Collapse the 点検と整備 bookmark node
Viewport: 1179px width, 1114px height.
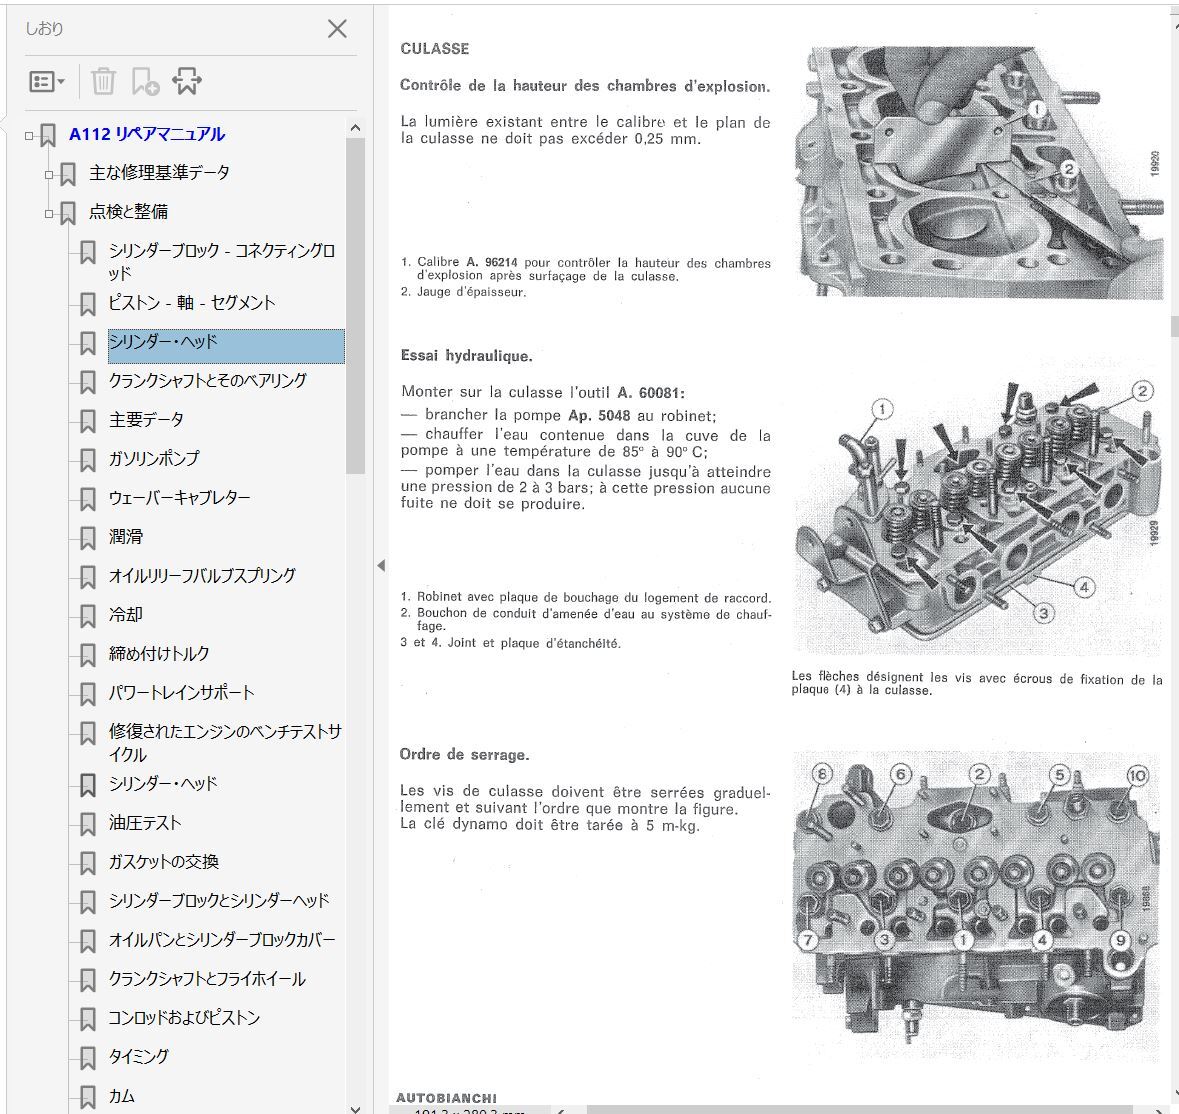48,214
